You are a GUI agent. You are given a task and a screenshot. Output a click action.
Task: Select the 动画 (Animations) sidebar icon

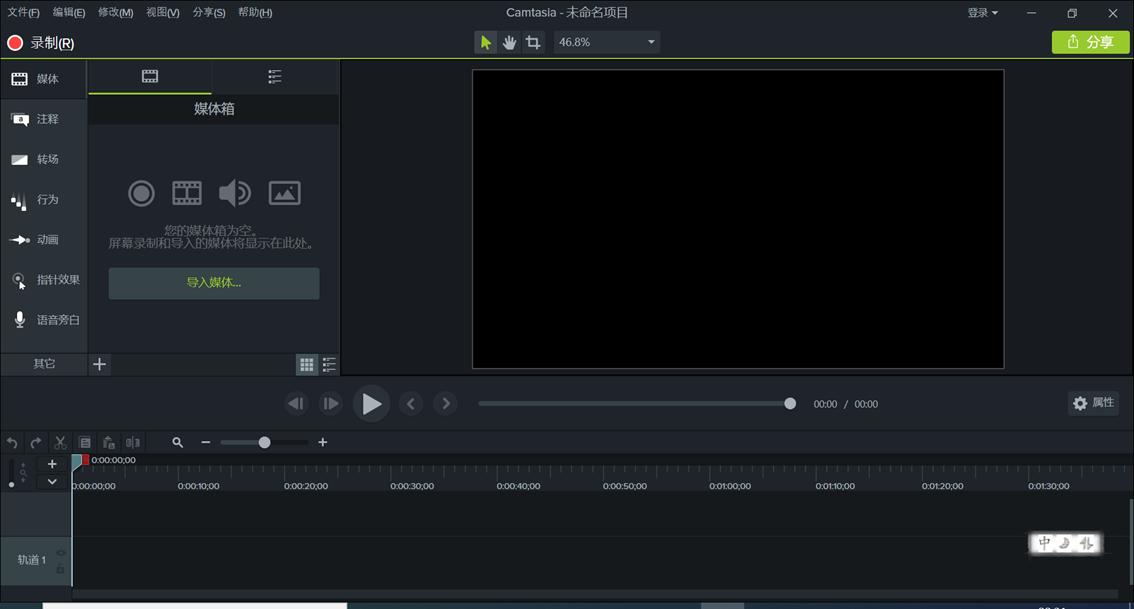click(44, 239)
